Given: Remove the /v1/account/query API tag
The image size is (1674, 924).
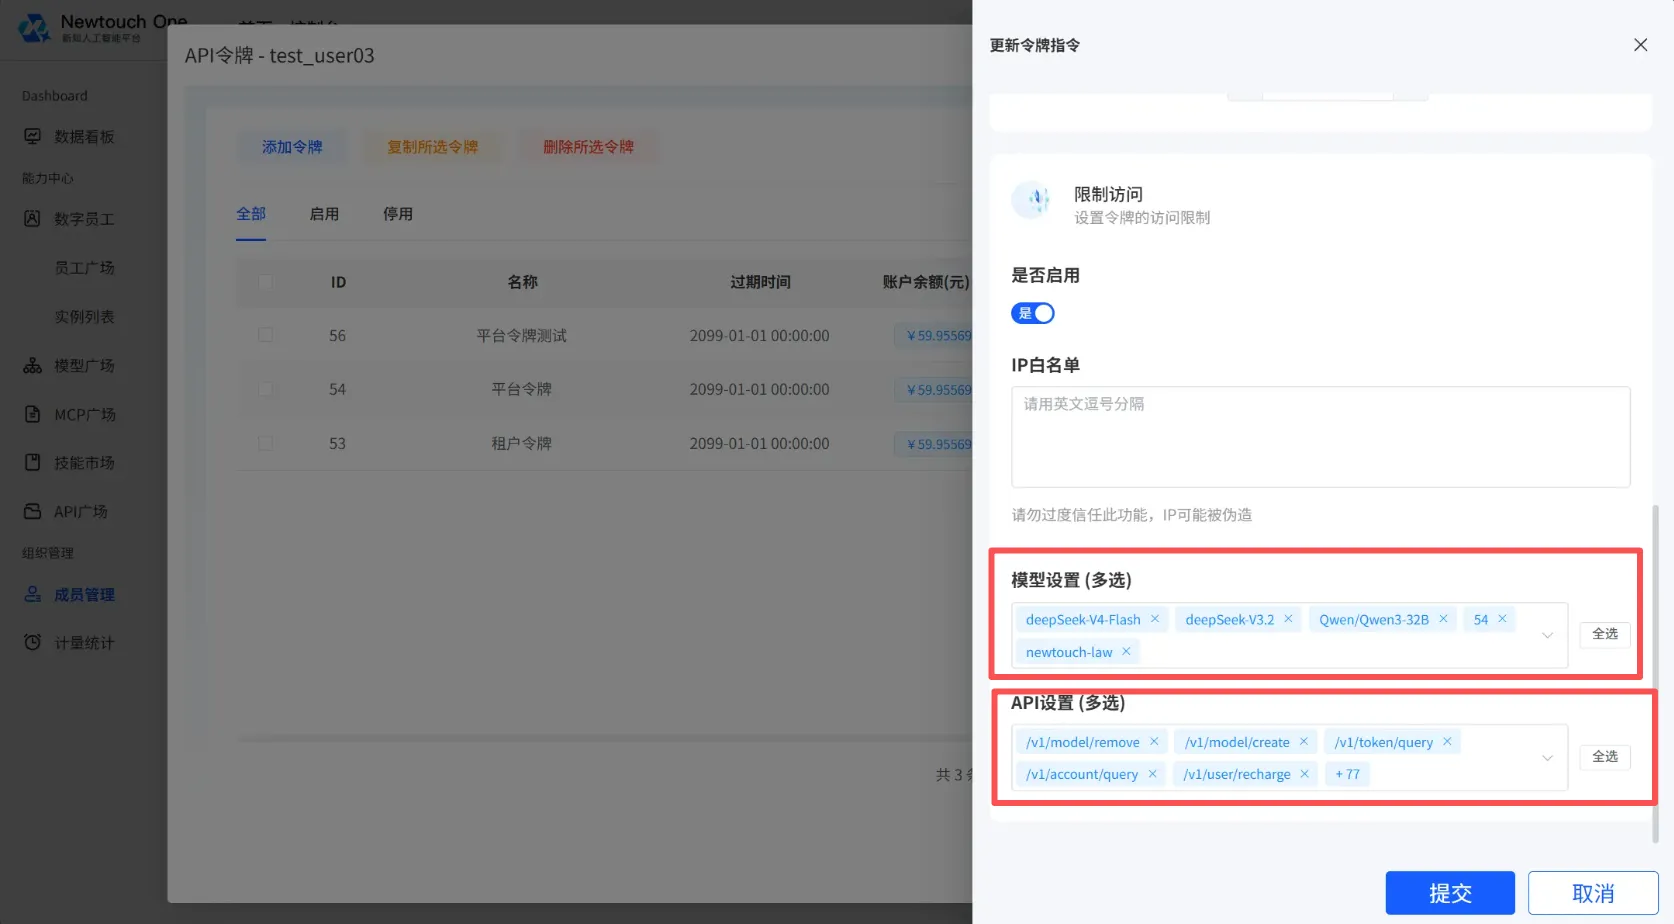Looking at the screenshot, I should pos(1152,773).
